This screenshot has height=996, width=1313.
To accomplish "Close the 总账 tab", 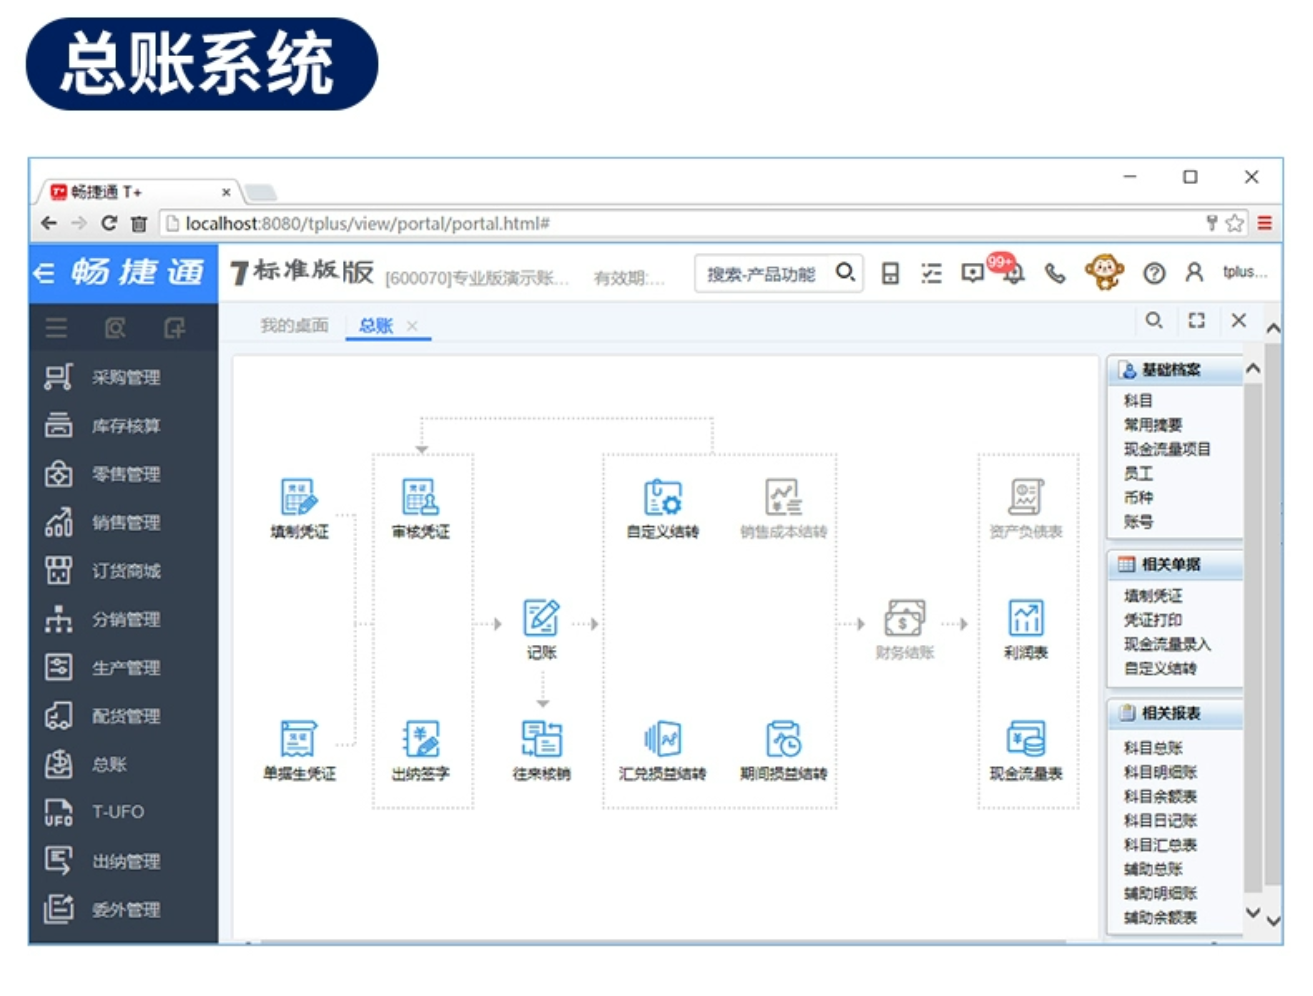I will (x=412, y=325).
